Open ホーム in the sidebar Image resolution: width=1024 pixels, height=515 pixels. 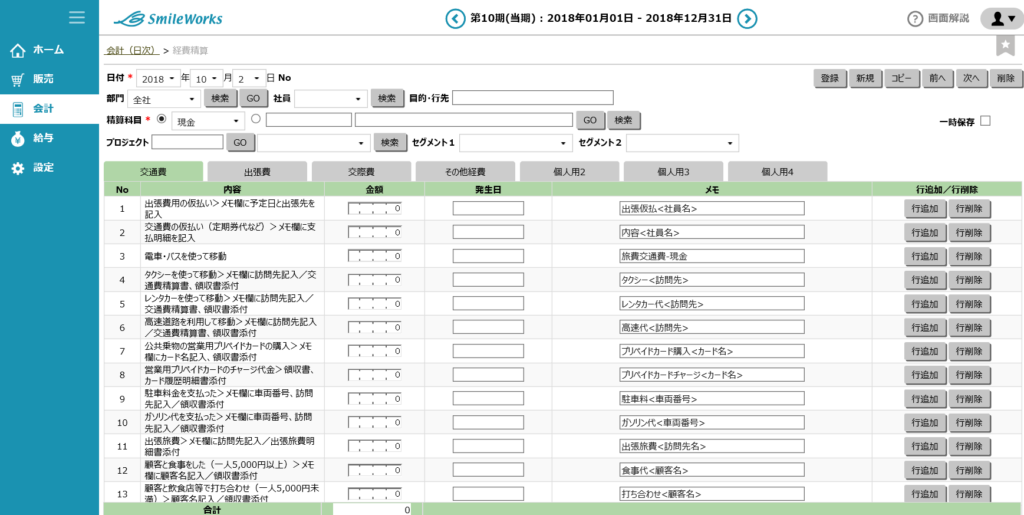[49, 50]
